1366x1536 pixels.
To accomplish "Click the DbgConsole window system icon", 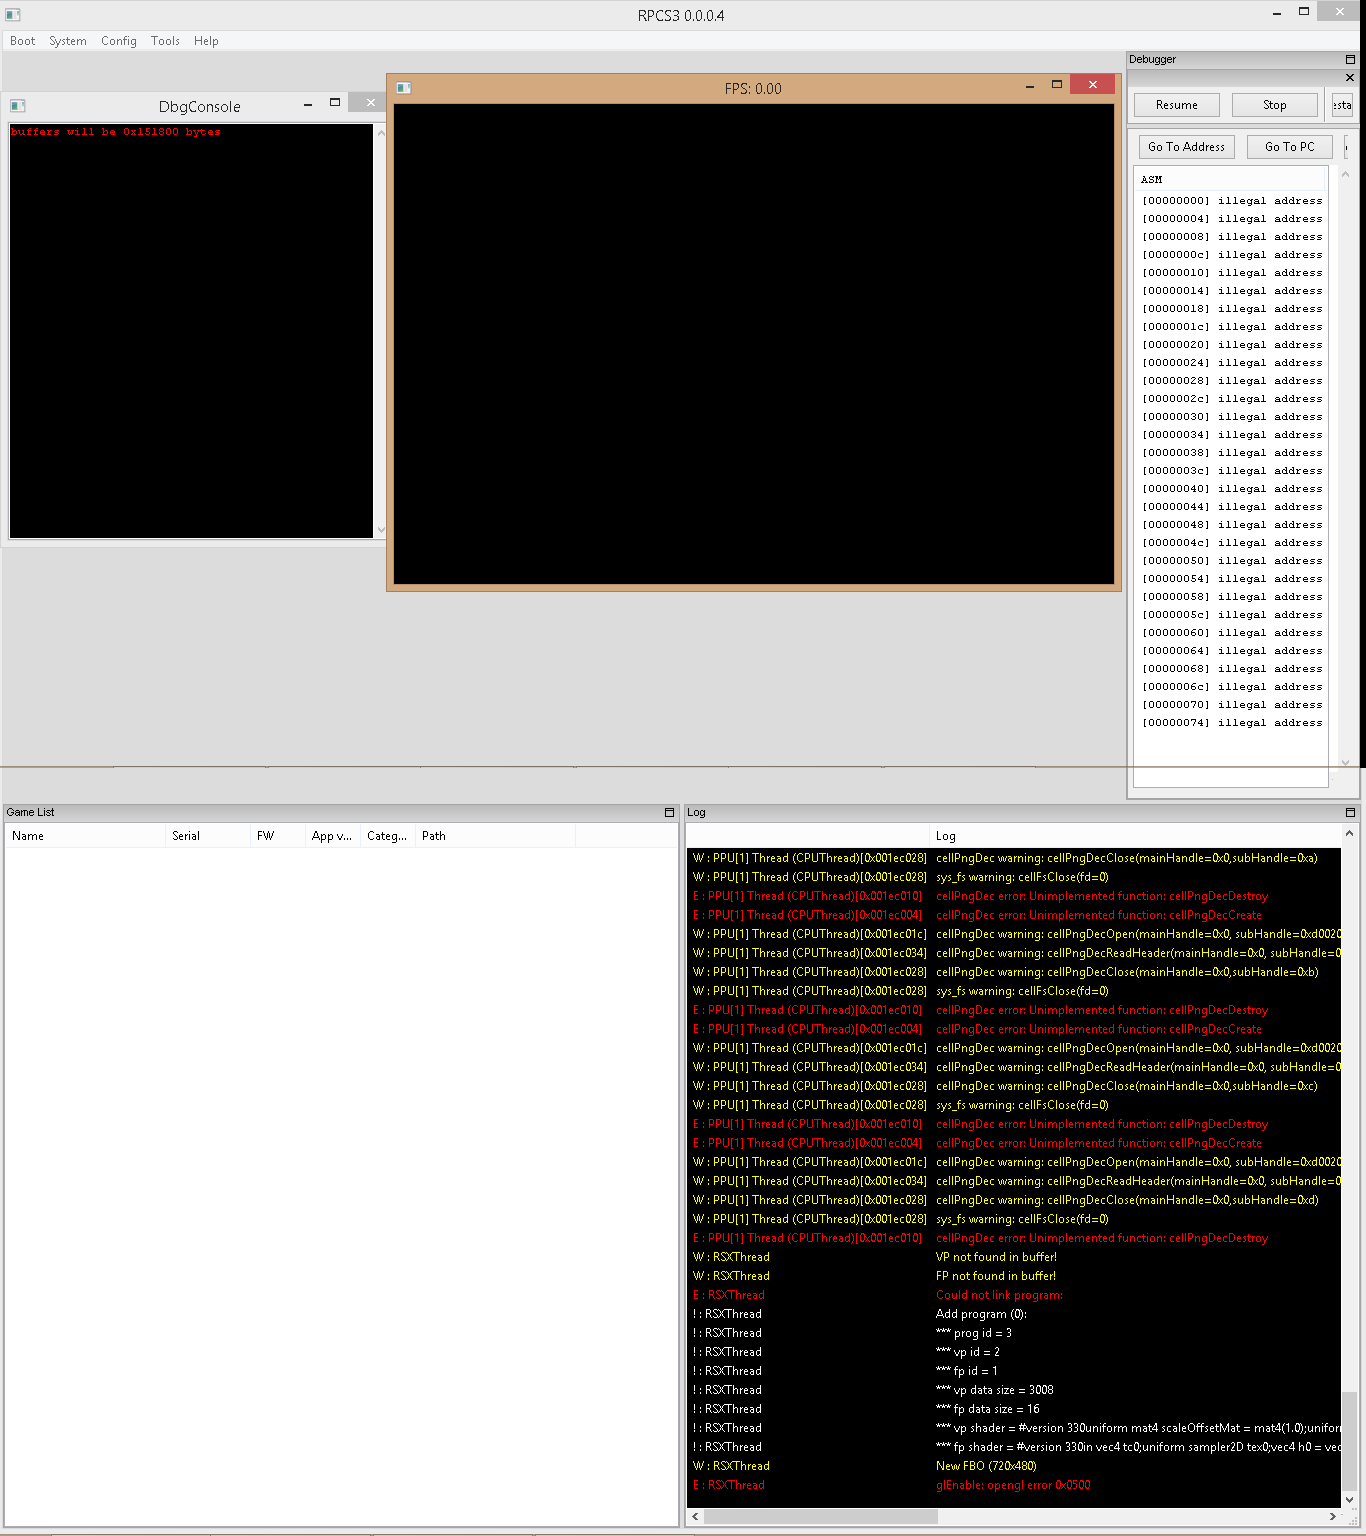I will (17, 106).
